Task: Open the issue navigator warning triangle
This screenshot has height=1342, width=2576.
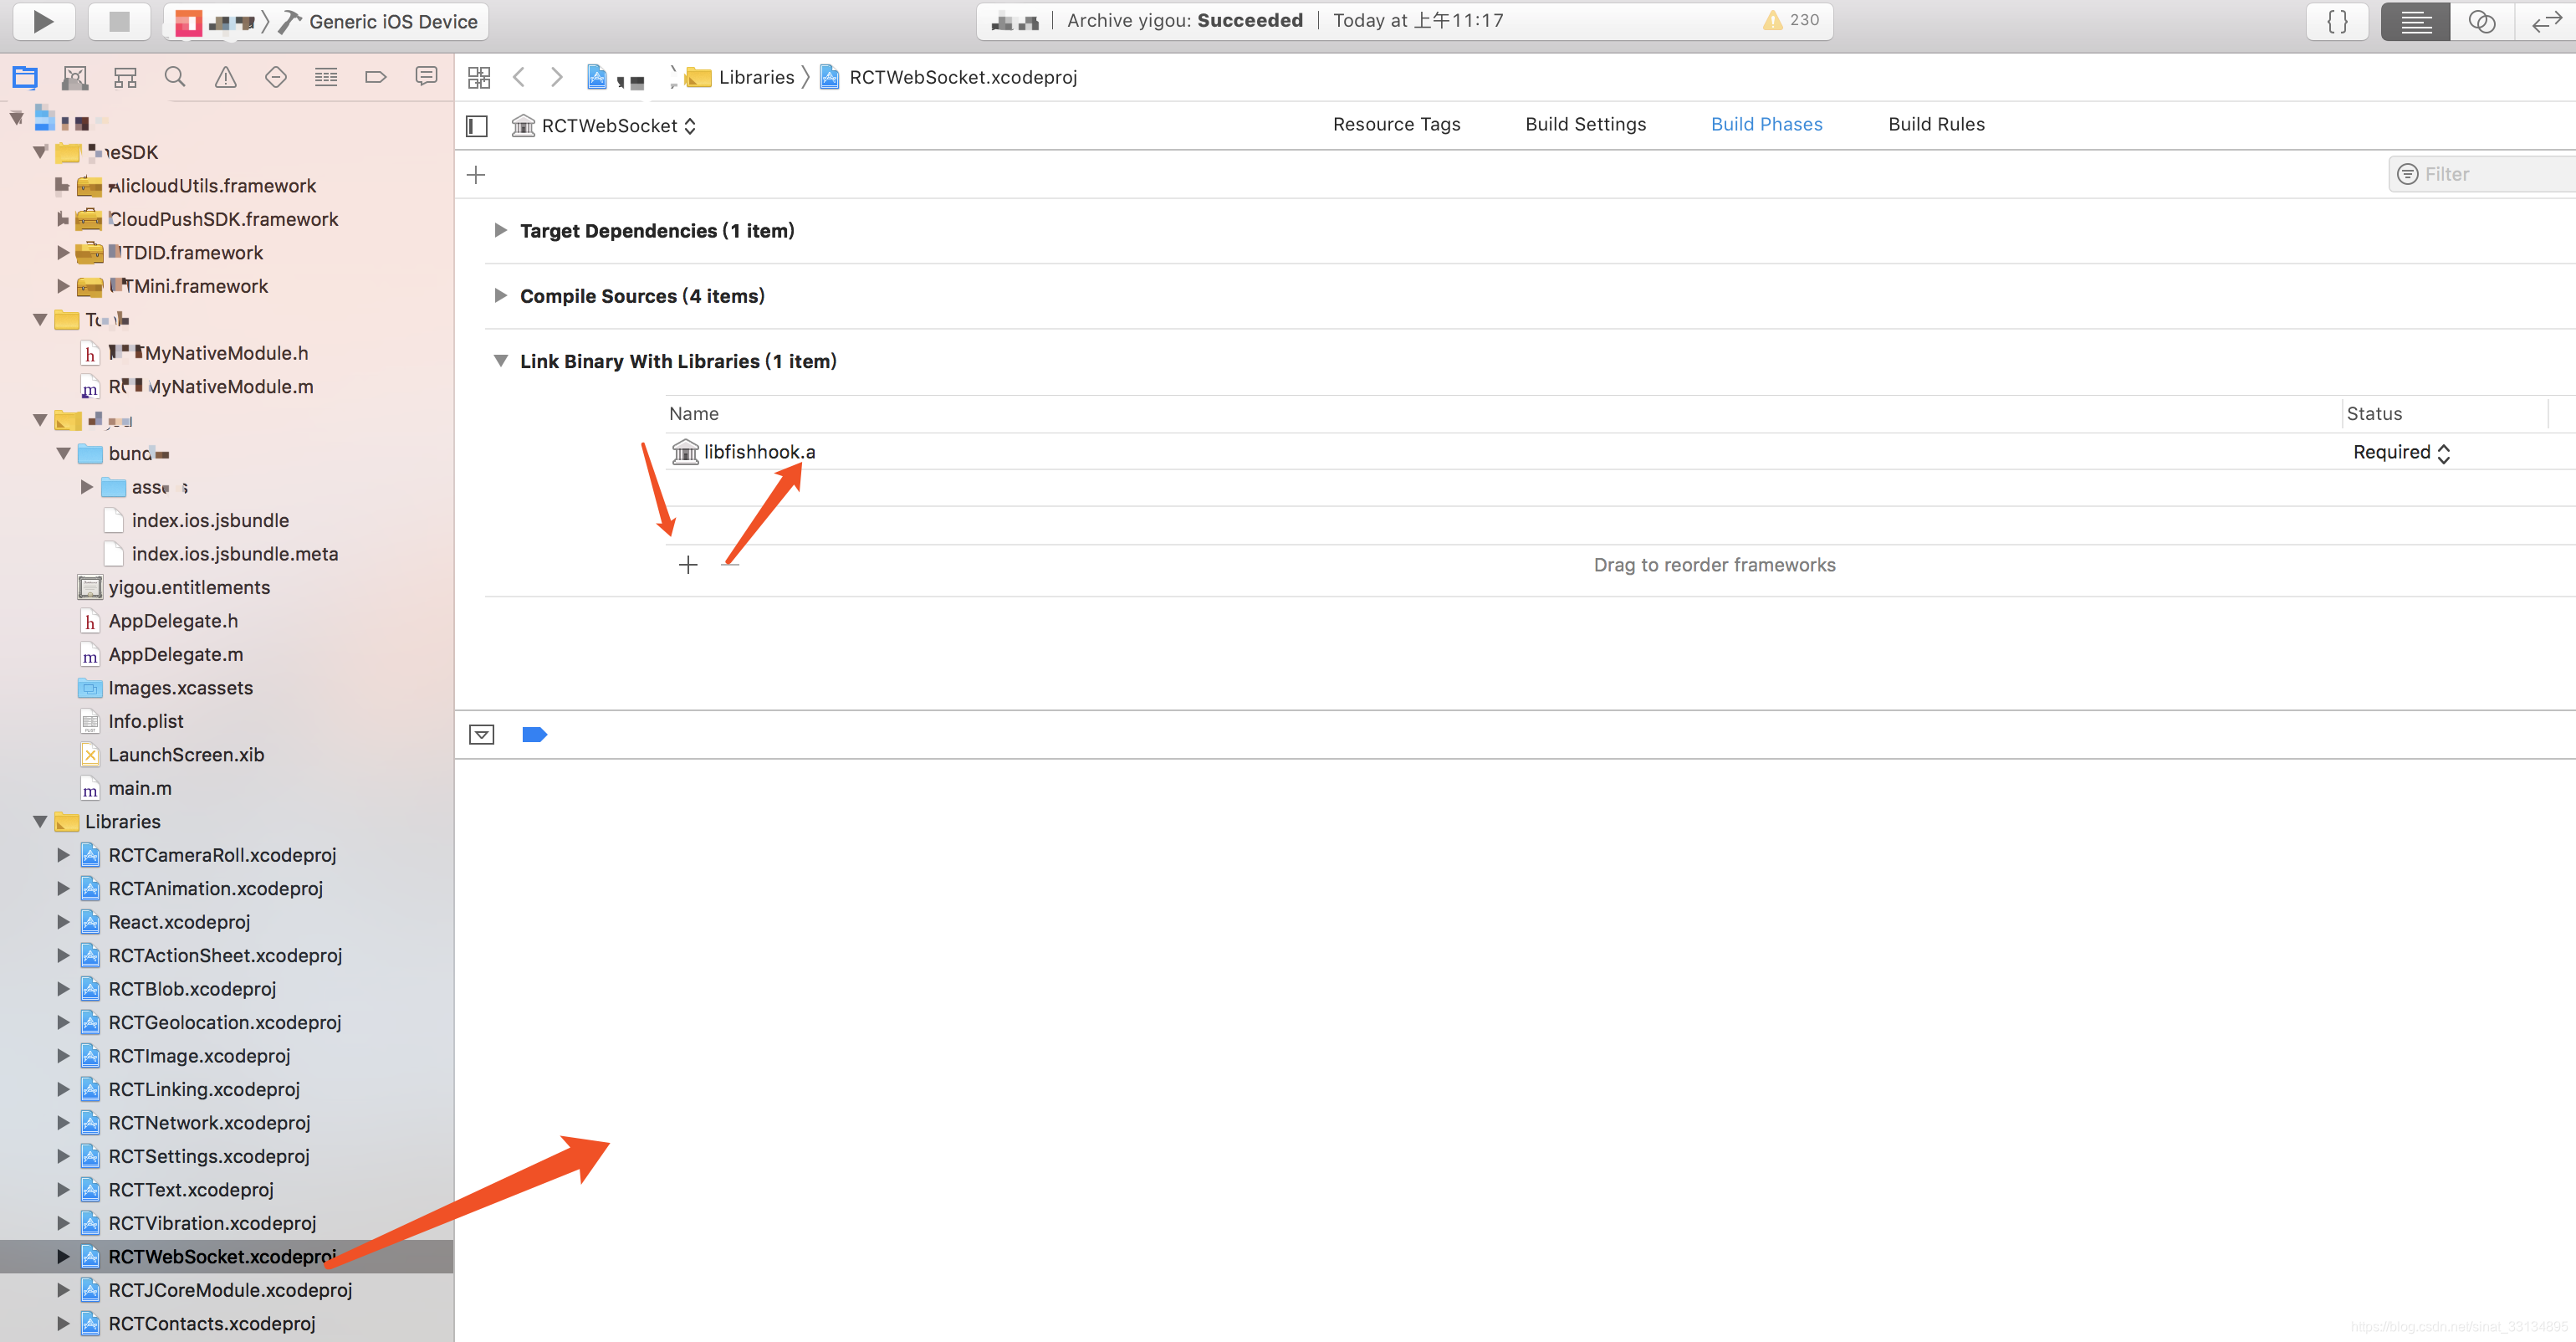Action: pyautogui.click(x=226, y=77)
